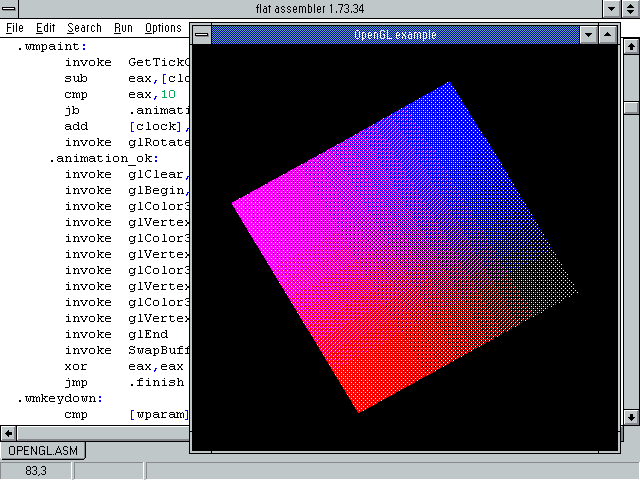Click the invoke glRotate line
The height and width of the screenshot is (480, 640).
coord(127,142)
